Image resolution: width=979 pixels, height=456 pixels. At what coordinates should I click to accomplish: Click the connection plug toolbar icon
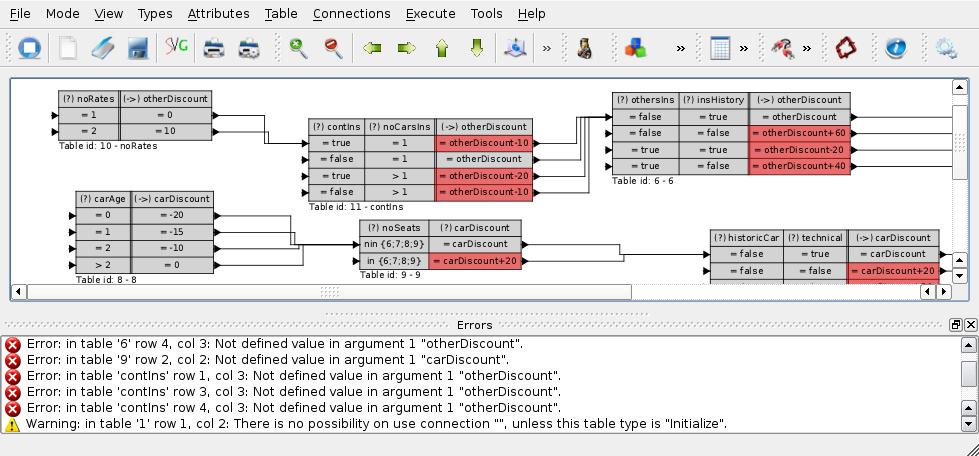pyautogui.click(x=782, y=48)
